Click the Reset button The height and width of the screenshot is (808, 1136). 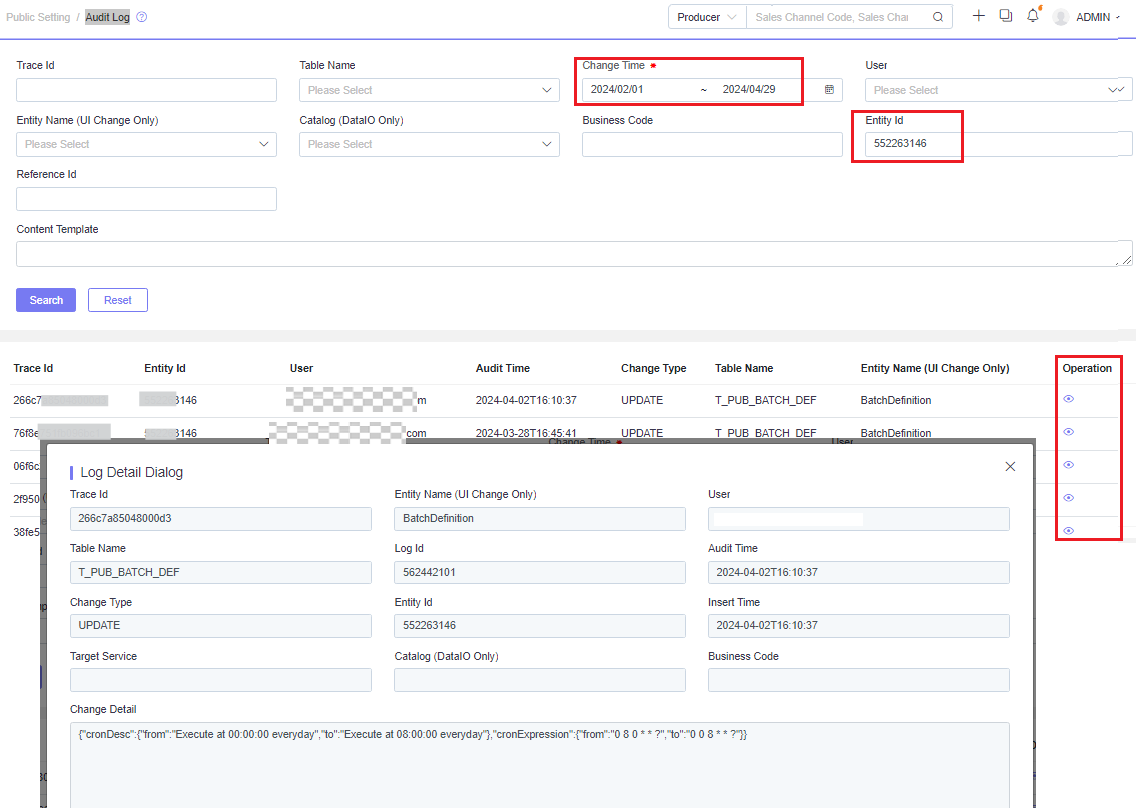[118, 300]
